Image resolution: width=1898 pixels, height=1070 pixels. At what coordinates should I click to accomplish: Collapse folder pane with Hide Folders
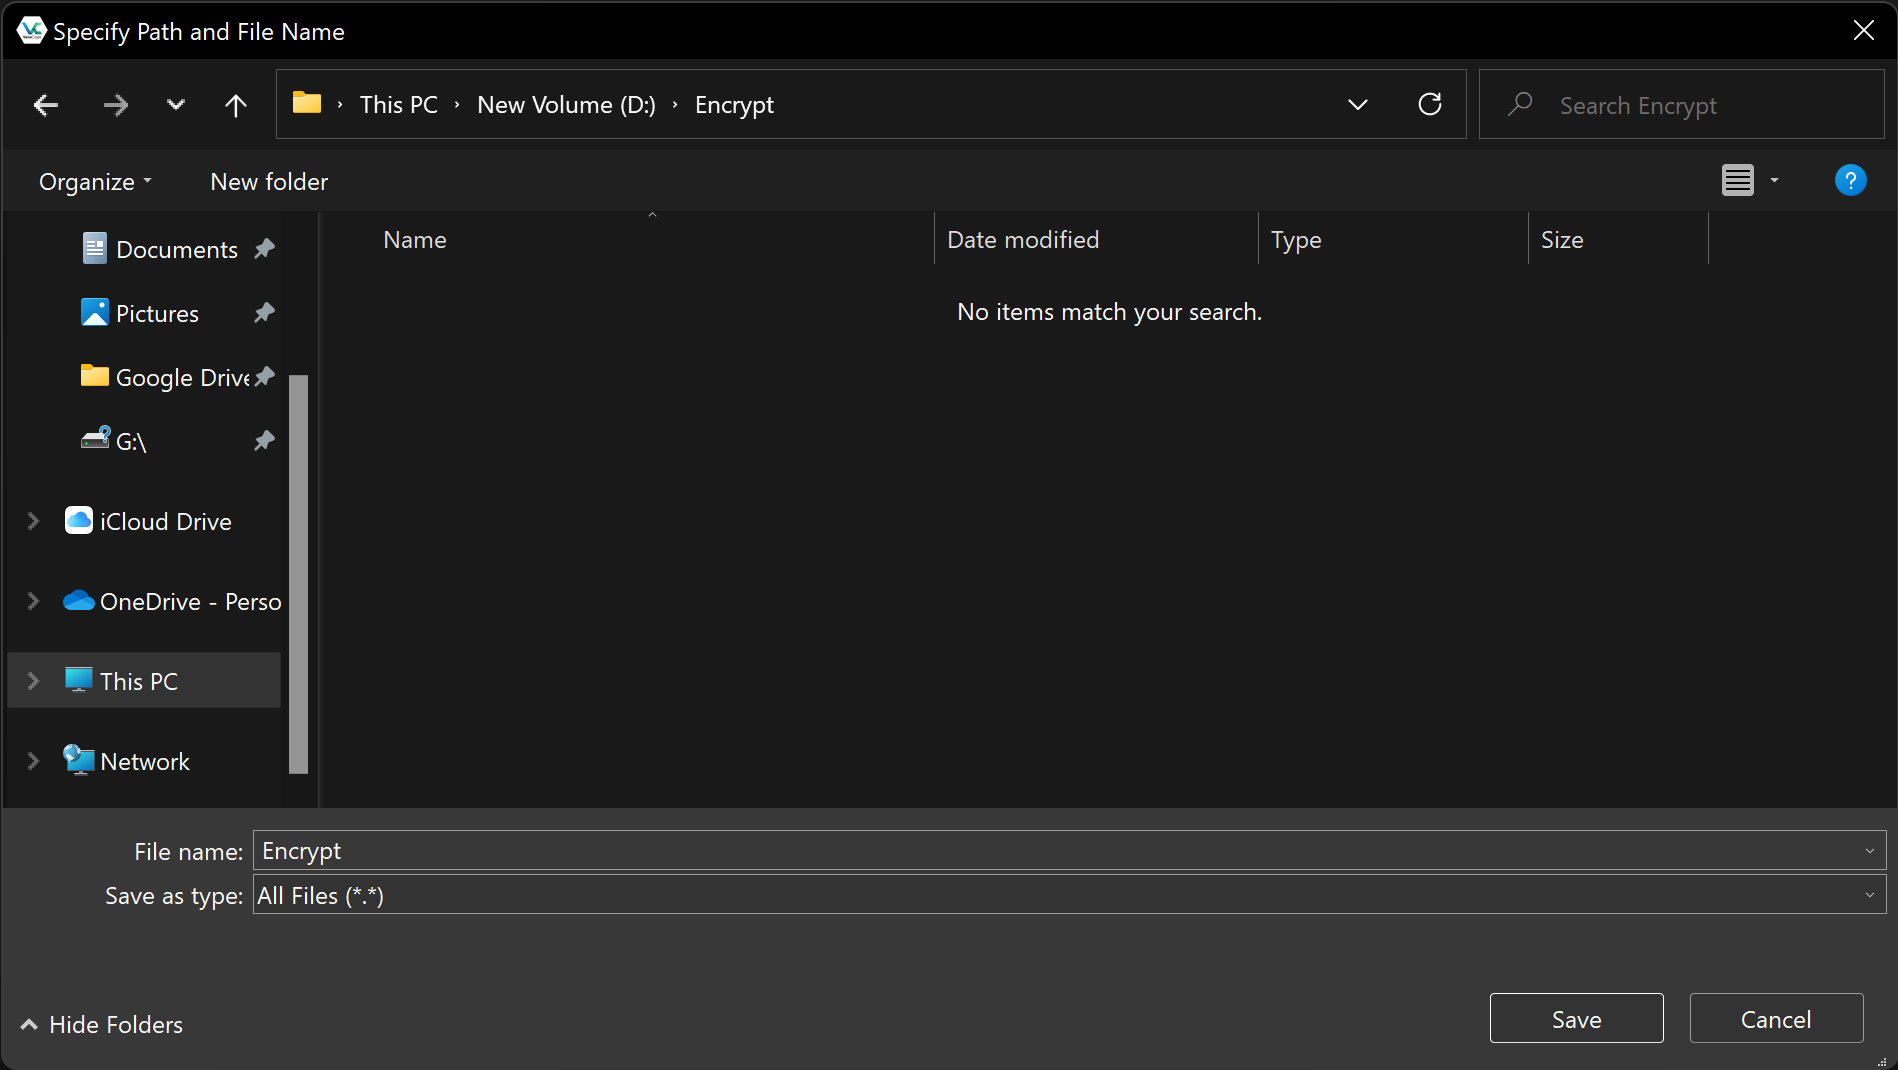pyautogui.click(x=102, y=1025)
